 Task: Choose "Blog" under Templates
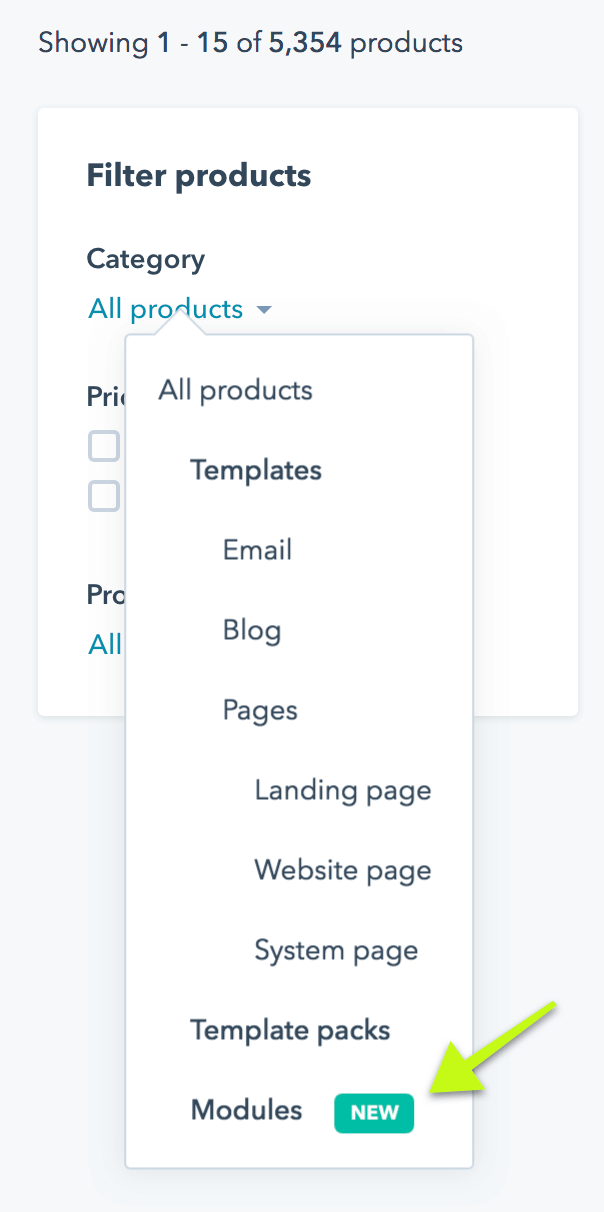pyautogui.click(x=251, y=630)
